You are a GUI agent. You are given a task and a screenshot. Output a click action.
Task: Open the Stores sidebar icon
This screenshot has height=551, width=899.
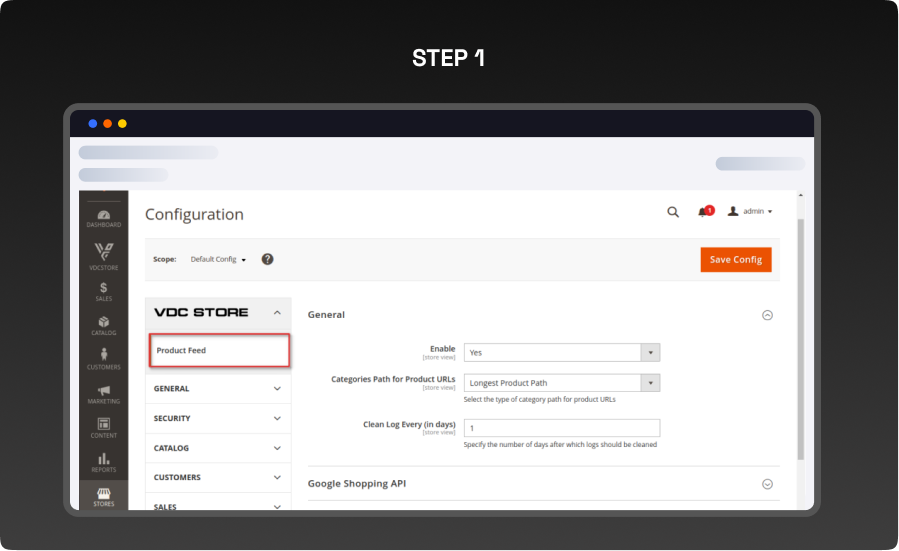(x=103, y=495)
